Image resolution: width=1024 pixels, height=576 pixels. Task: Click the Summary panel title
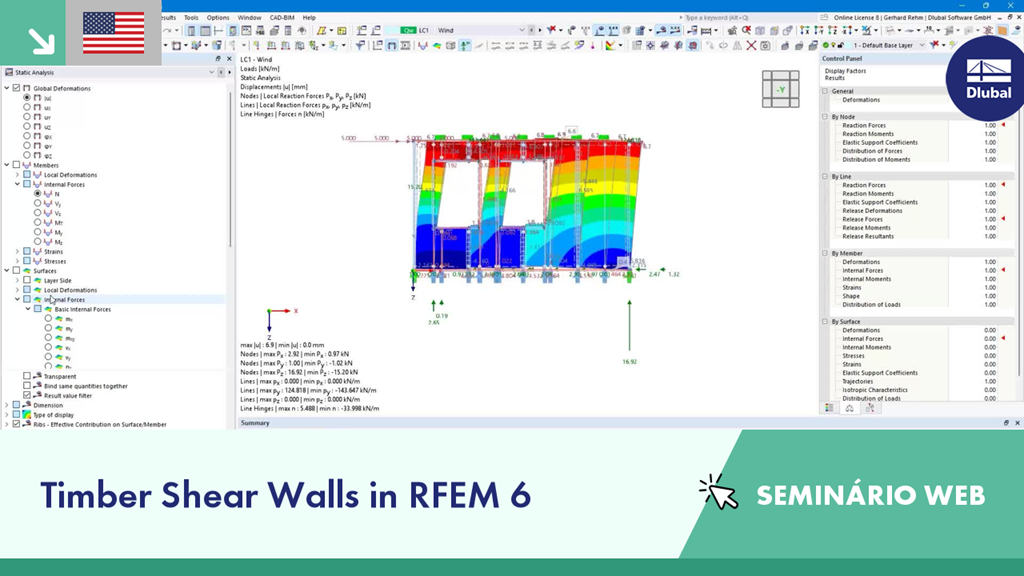[255, 423]
